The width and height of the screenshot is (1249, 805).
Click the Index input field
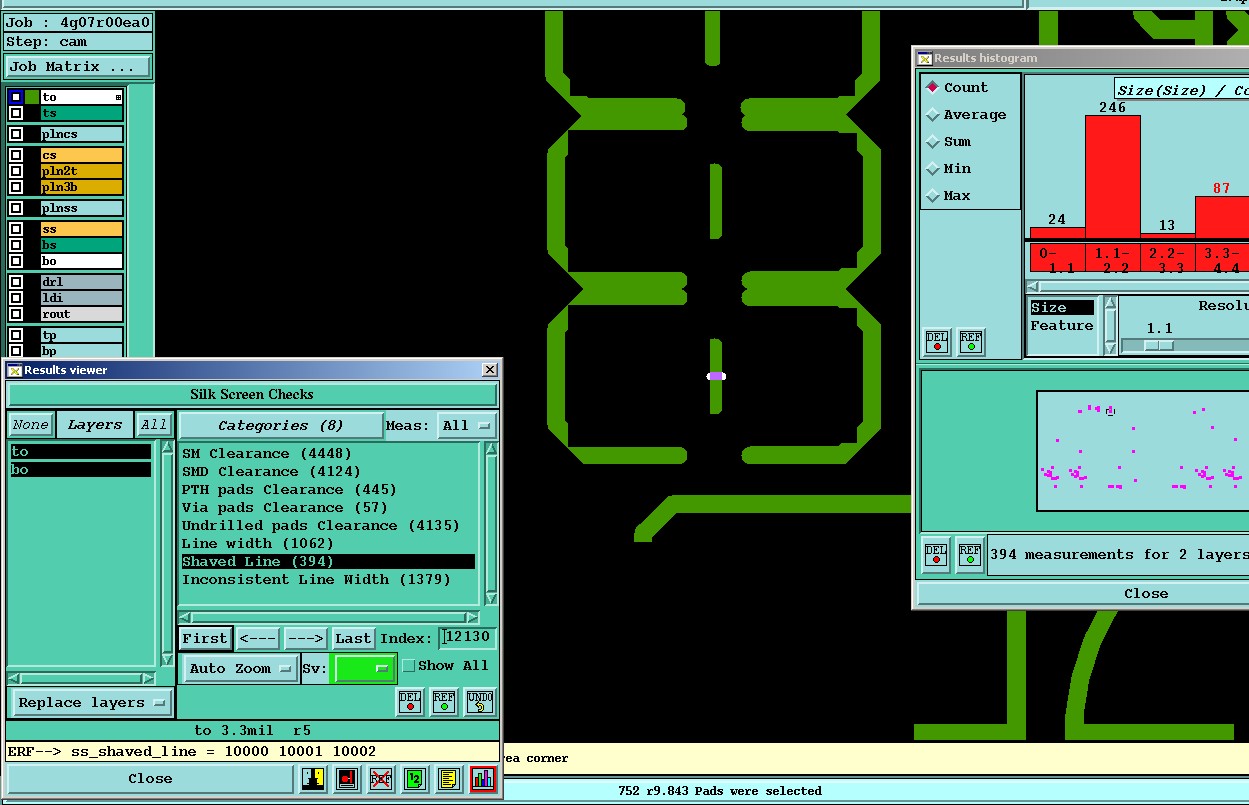[468, 638]
